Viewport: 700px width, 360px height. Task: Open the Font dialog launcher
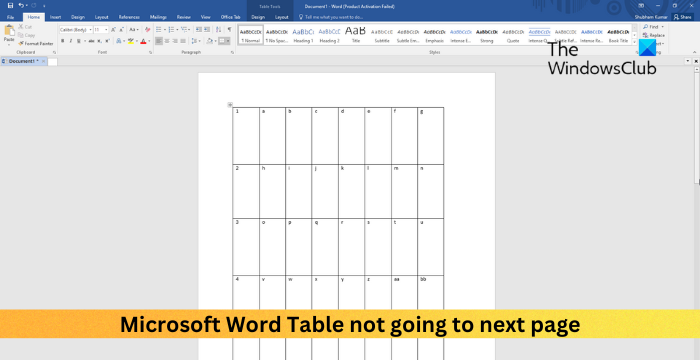(x=151, y=52)
